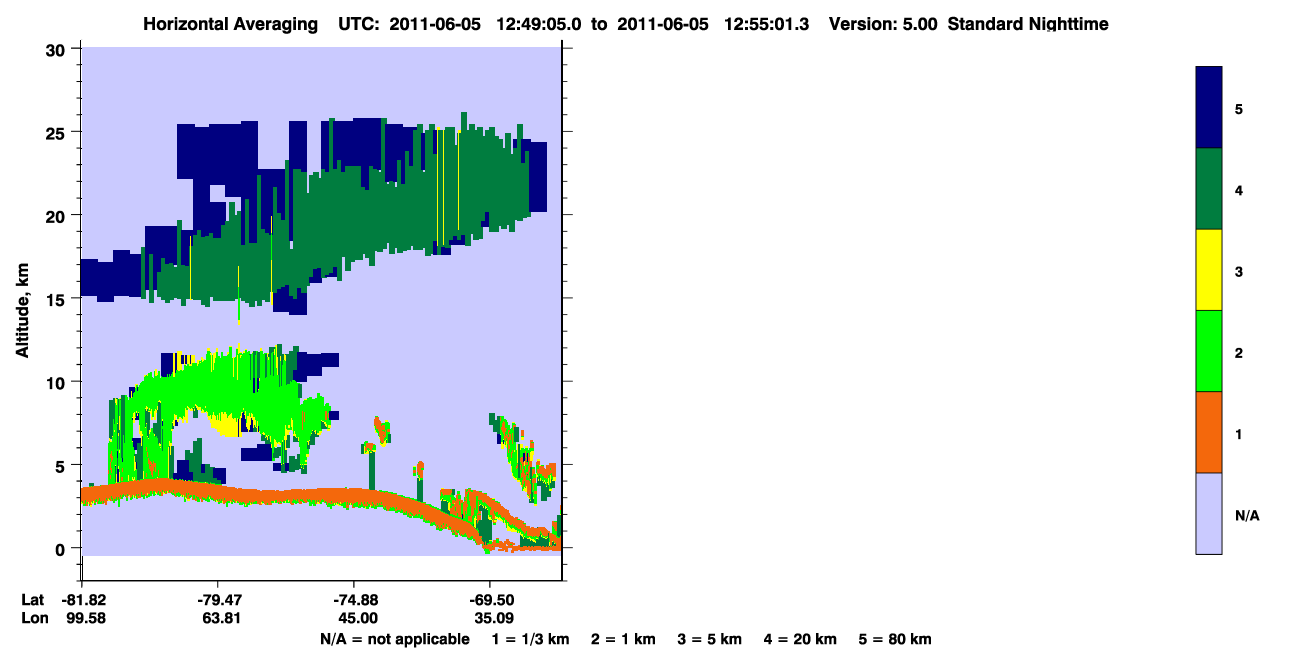The width and height of the screenshot is (1300, 667).
Task: Click latitude value -69.50
Action: [491, 600]
